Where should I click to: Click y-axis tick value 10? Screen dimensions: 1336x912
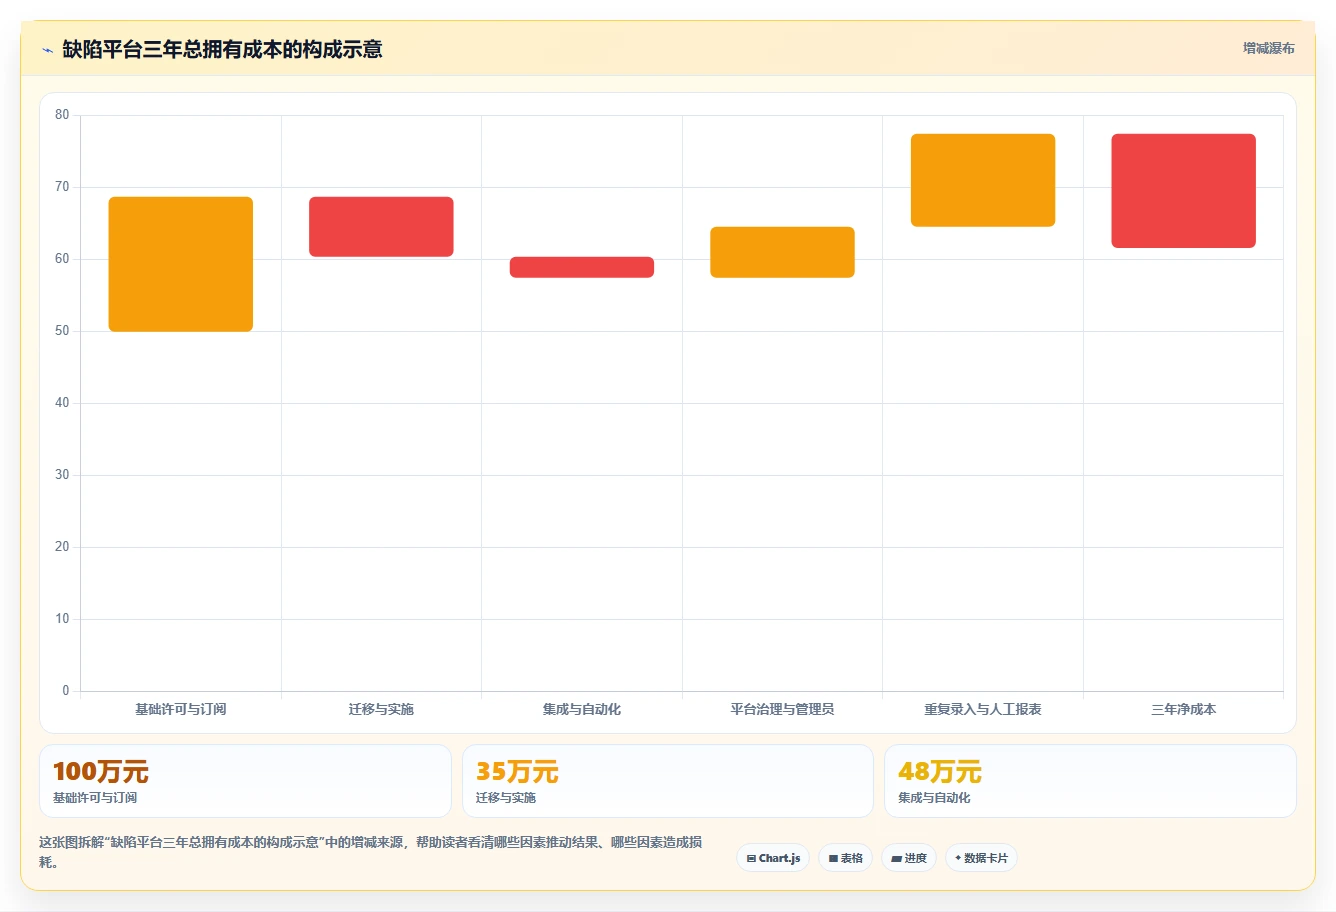pos(62,619)
